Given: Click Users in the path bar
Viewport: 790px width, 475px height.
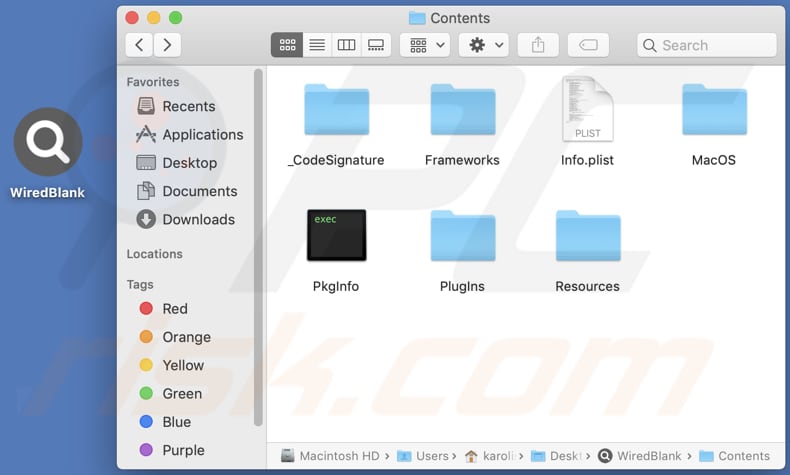Looking at the screenshot, I should [422, 456].
